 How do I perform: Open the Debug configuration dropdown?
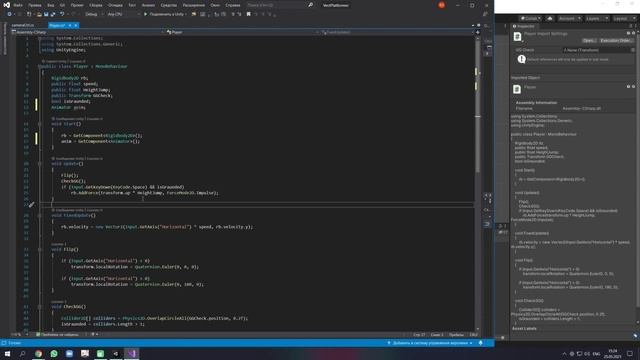coord(94,14)
